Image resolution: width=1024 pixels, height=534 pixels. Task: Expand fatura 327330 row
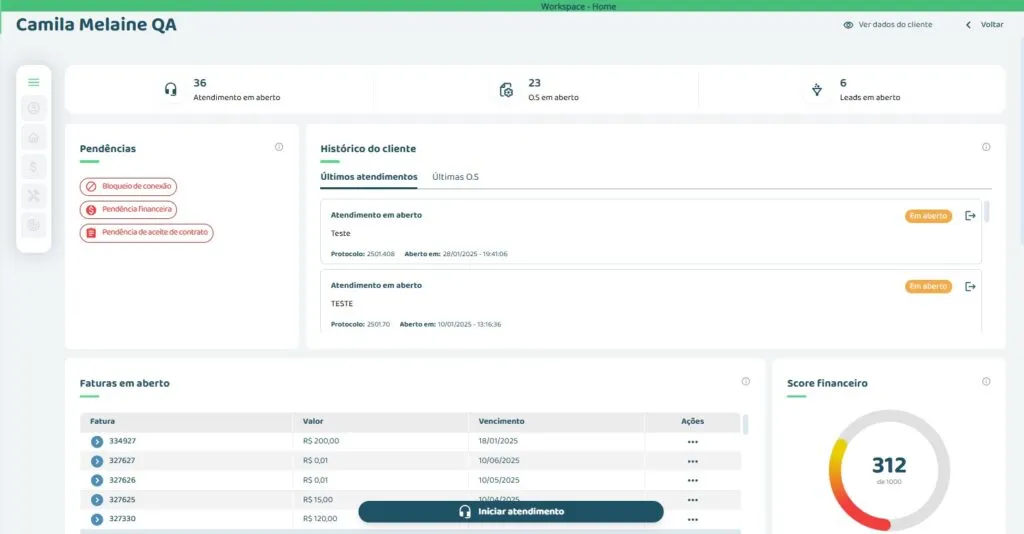click(97, 520)
